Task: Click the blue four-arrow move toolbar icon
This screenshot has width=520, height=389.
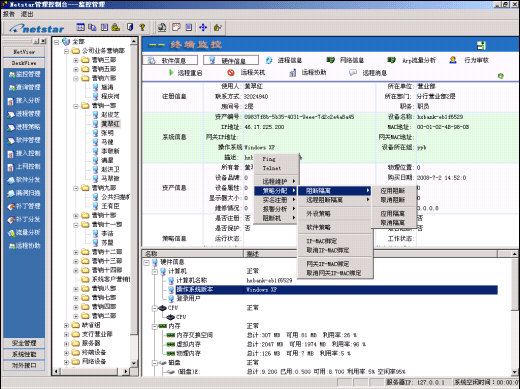Action: (203, 27)
